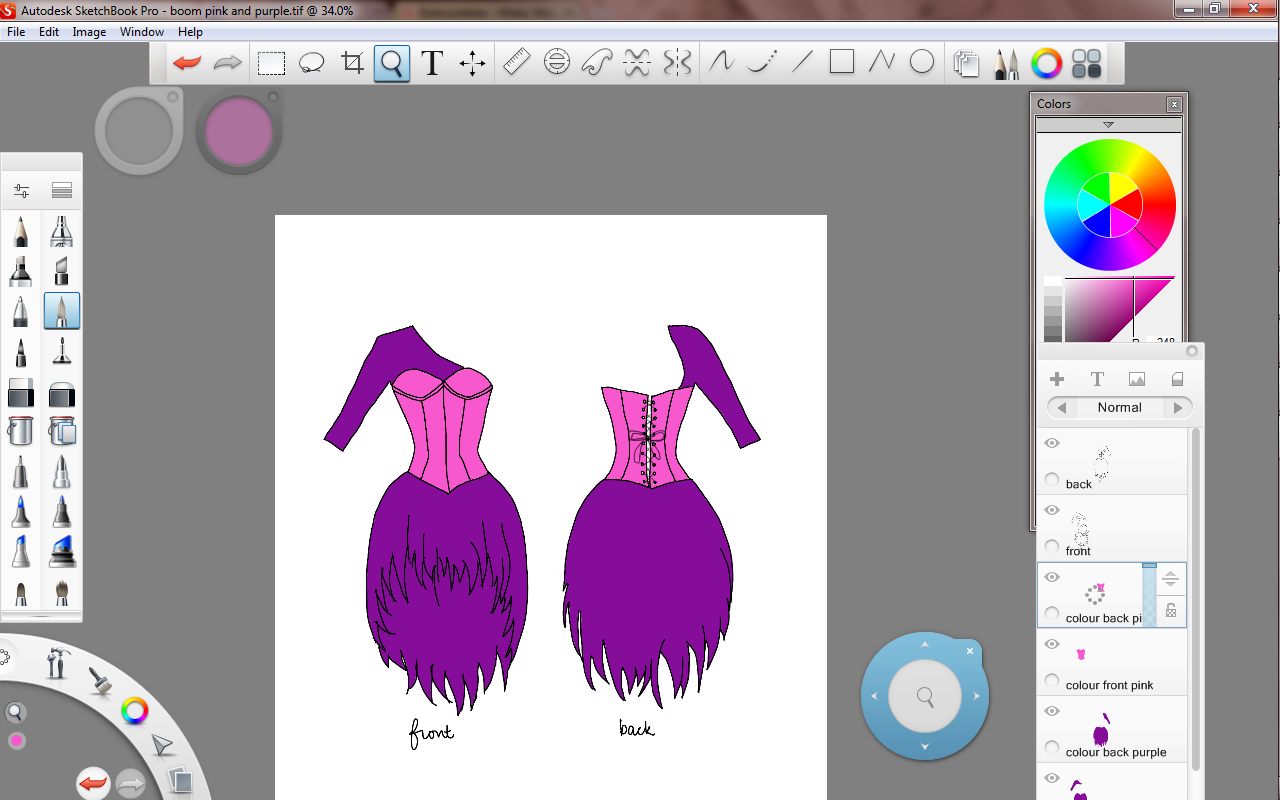The image size is (1280, 800).
Task: Click the pink current color puck
Action: [x=239, y=131]
